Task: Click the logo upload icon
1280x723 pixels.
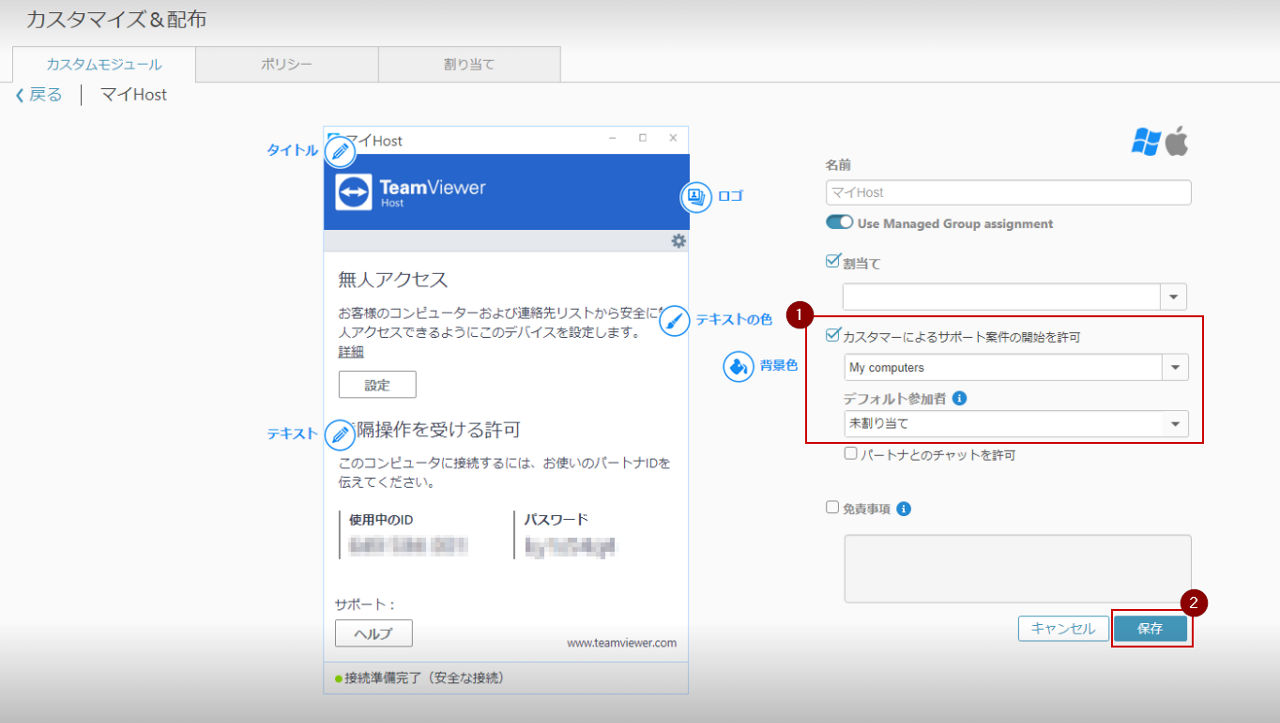Action: pos(696,197)
